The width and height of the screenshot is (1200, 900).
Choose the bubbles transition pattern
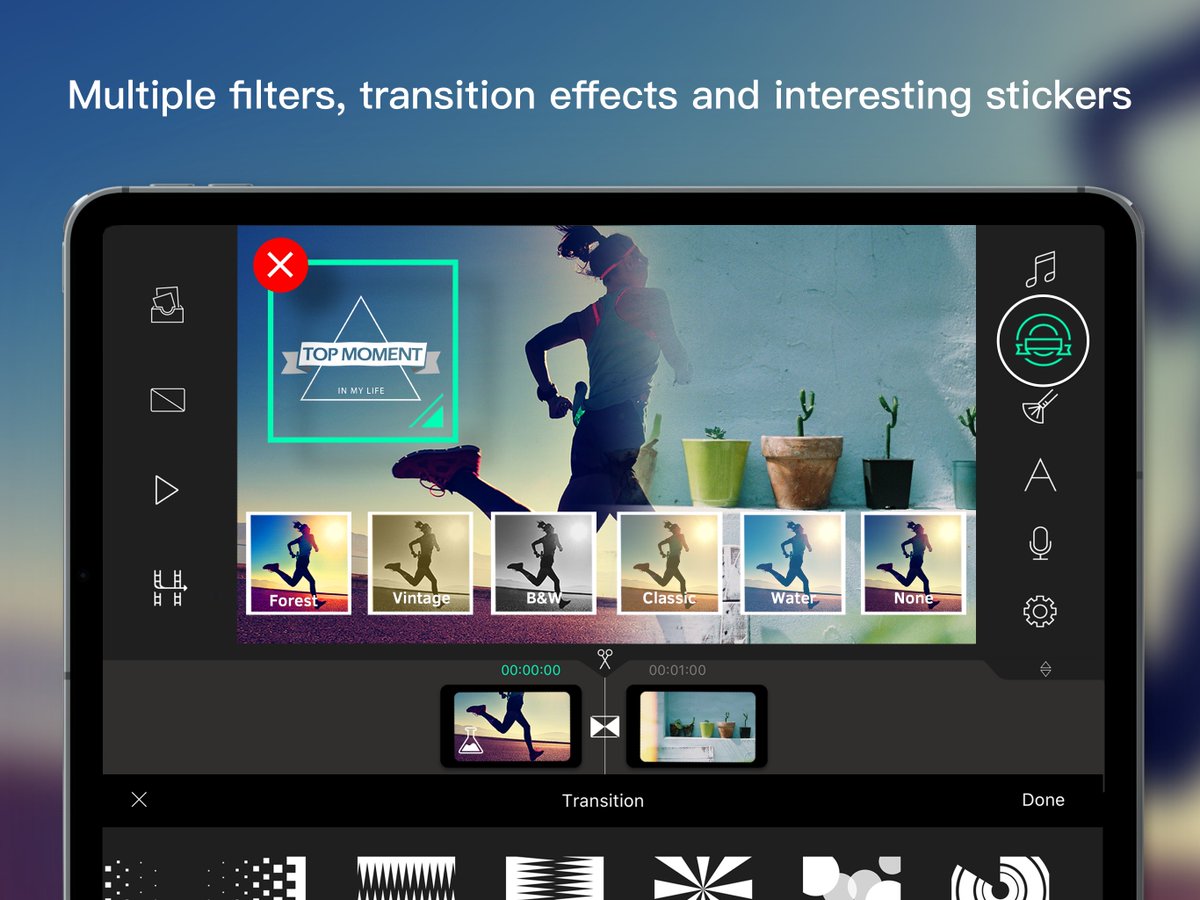[852, 878]
